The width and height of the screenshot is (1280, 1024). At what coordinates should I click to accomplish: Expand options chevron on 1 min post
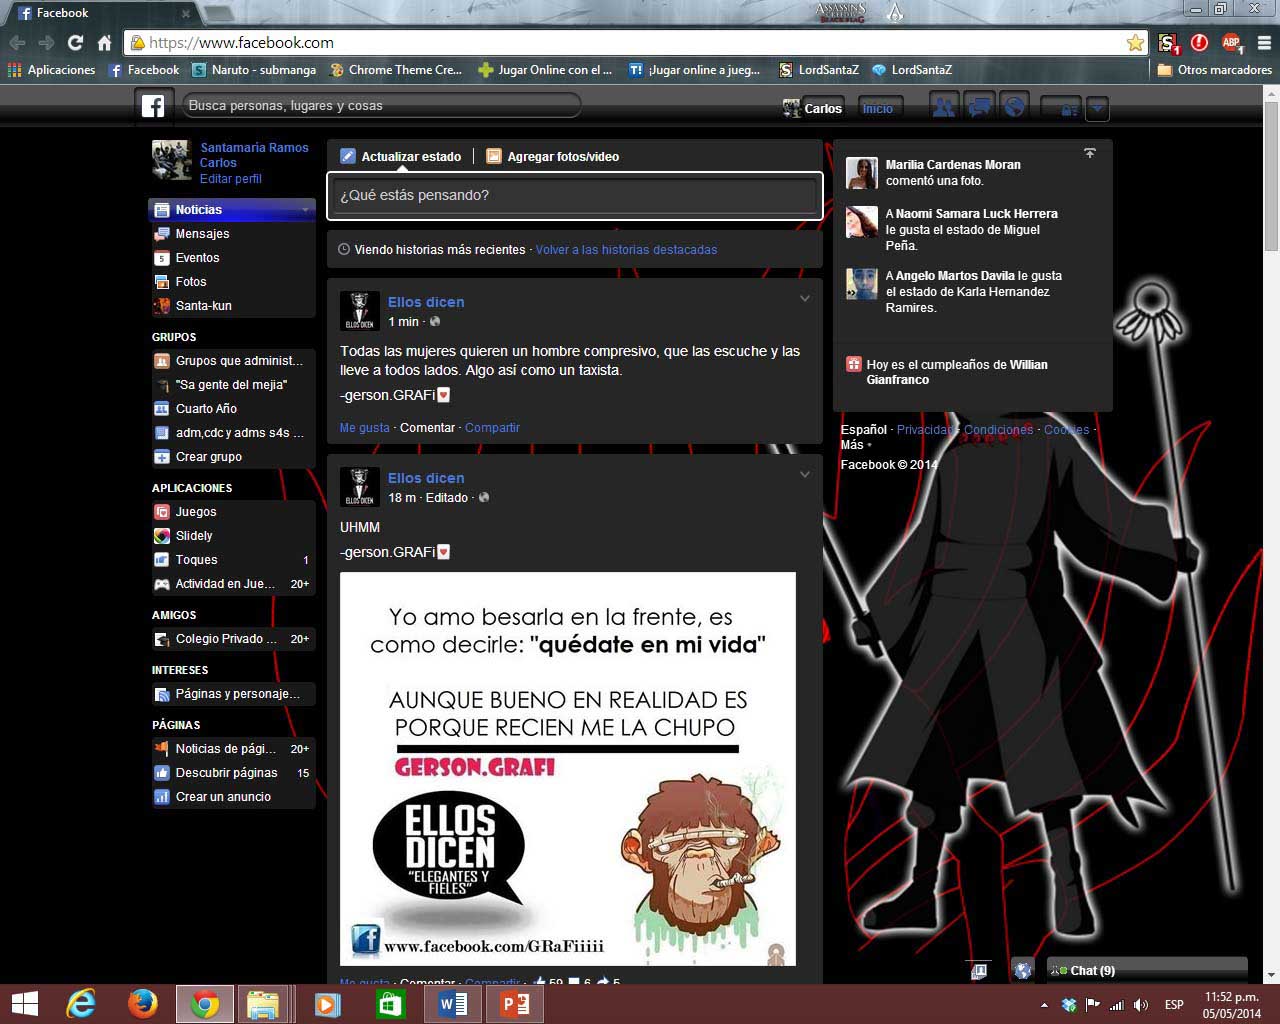click(x=804, y=298)
